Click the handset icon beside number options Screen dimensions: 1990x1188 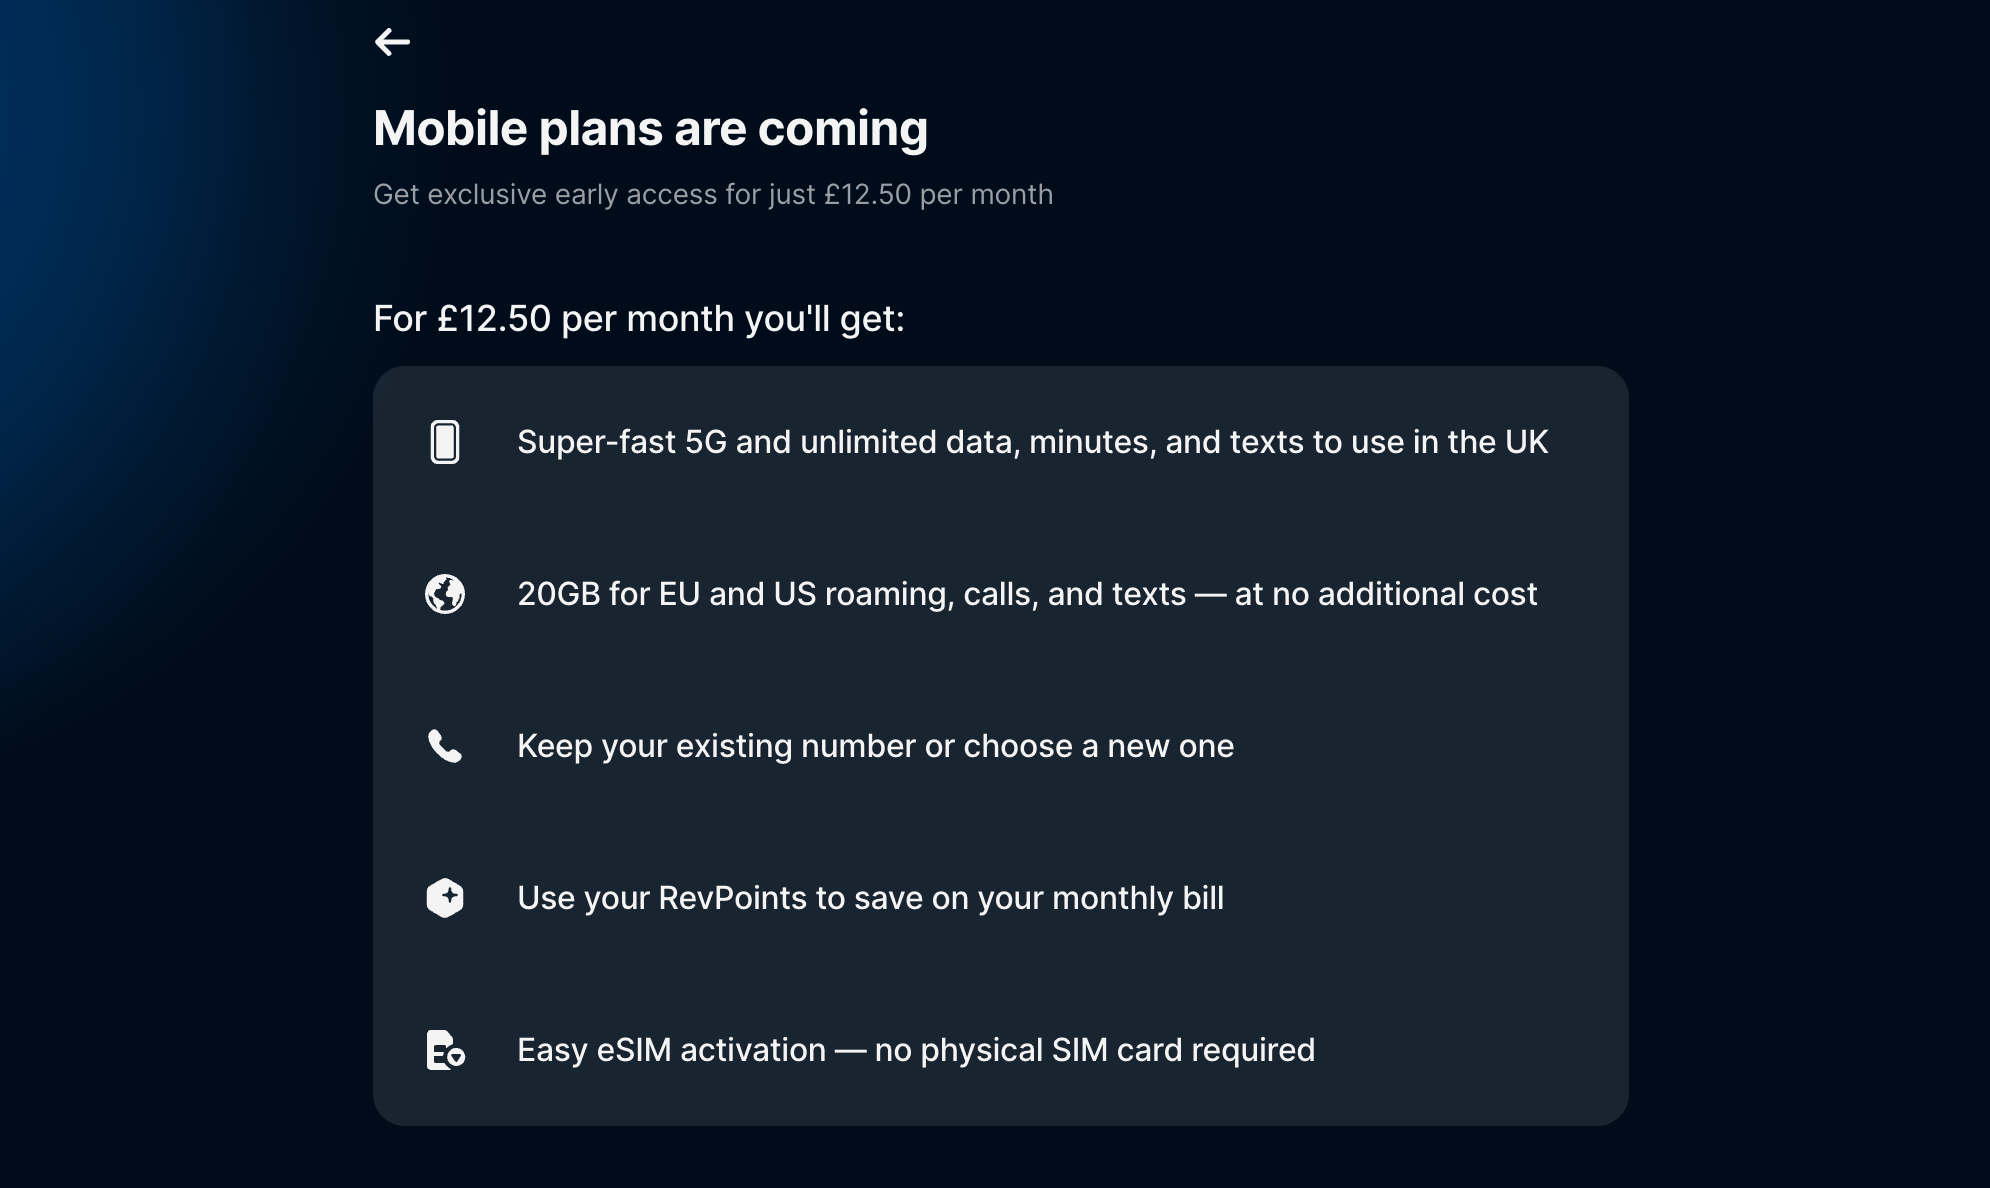tap(446, 746)
